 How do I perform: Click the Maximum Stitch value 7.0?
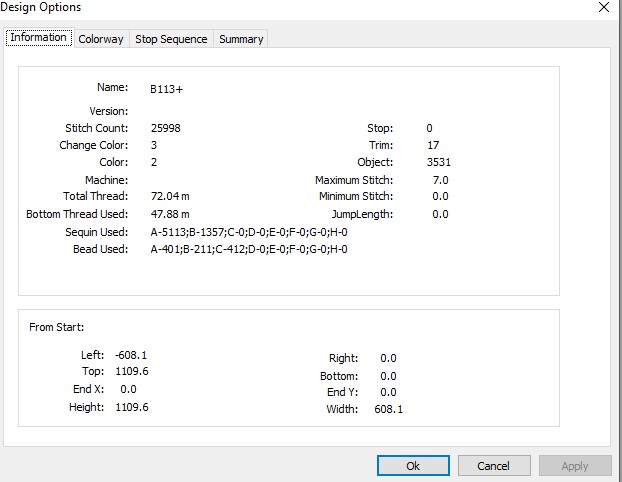tap(440, 180)
